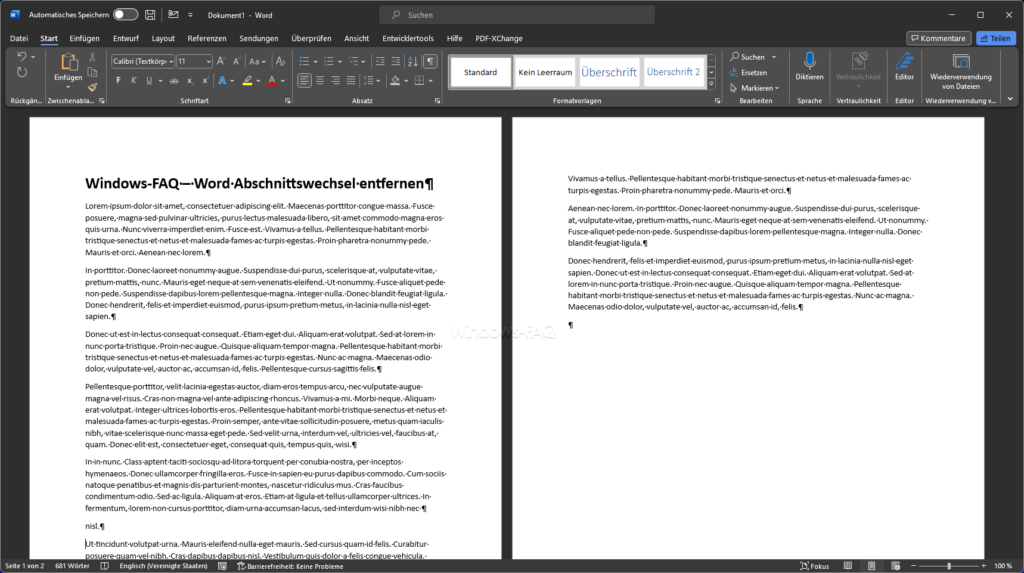Select the format painter brush
Image resolution: width=1024 pixels, height=573 pixels.
click(x=92, y=87)
